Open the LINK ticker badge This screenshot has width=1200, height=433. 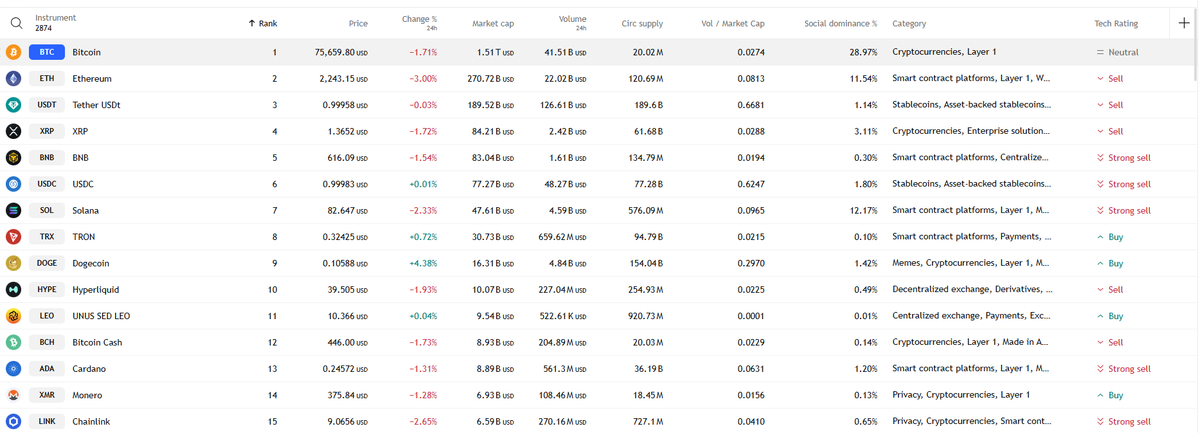click(x=47, y=422)
